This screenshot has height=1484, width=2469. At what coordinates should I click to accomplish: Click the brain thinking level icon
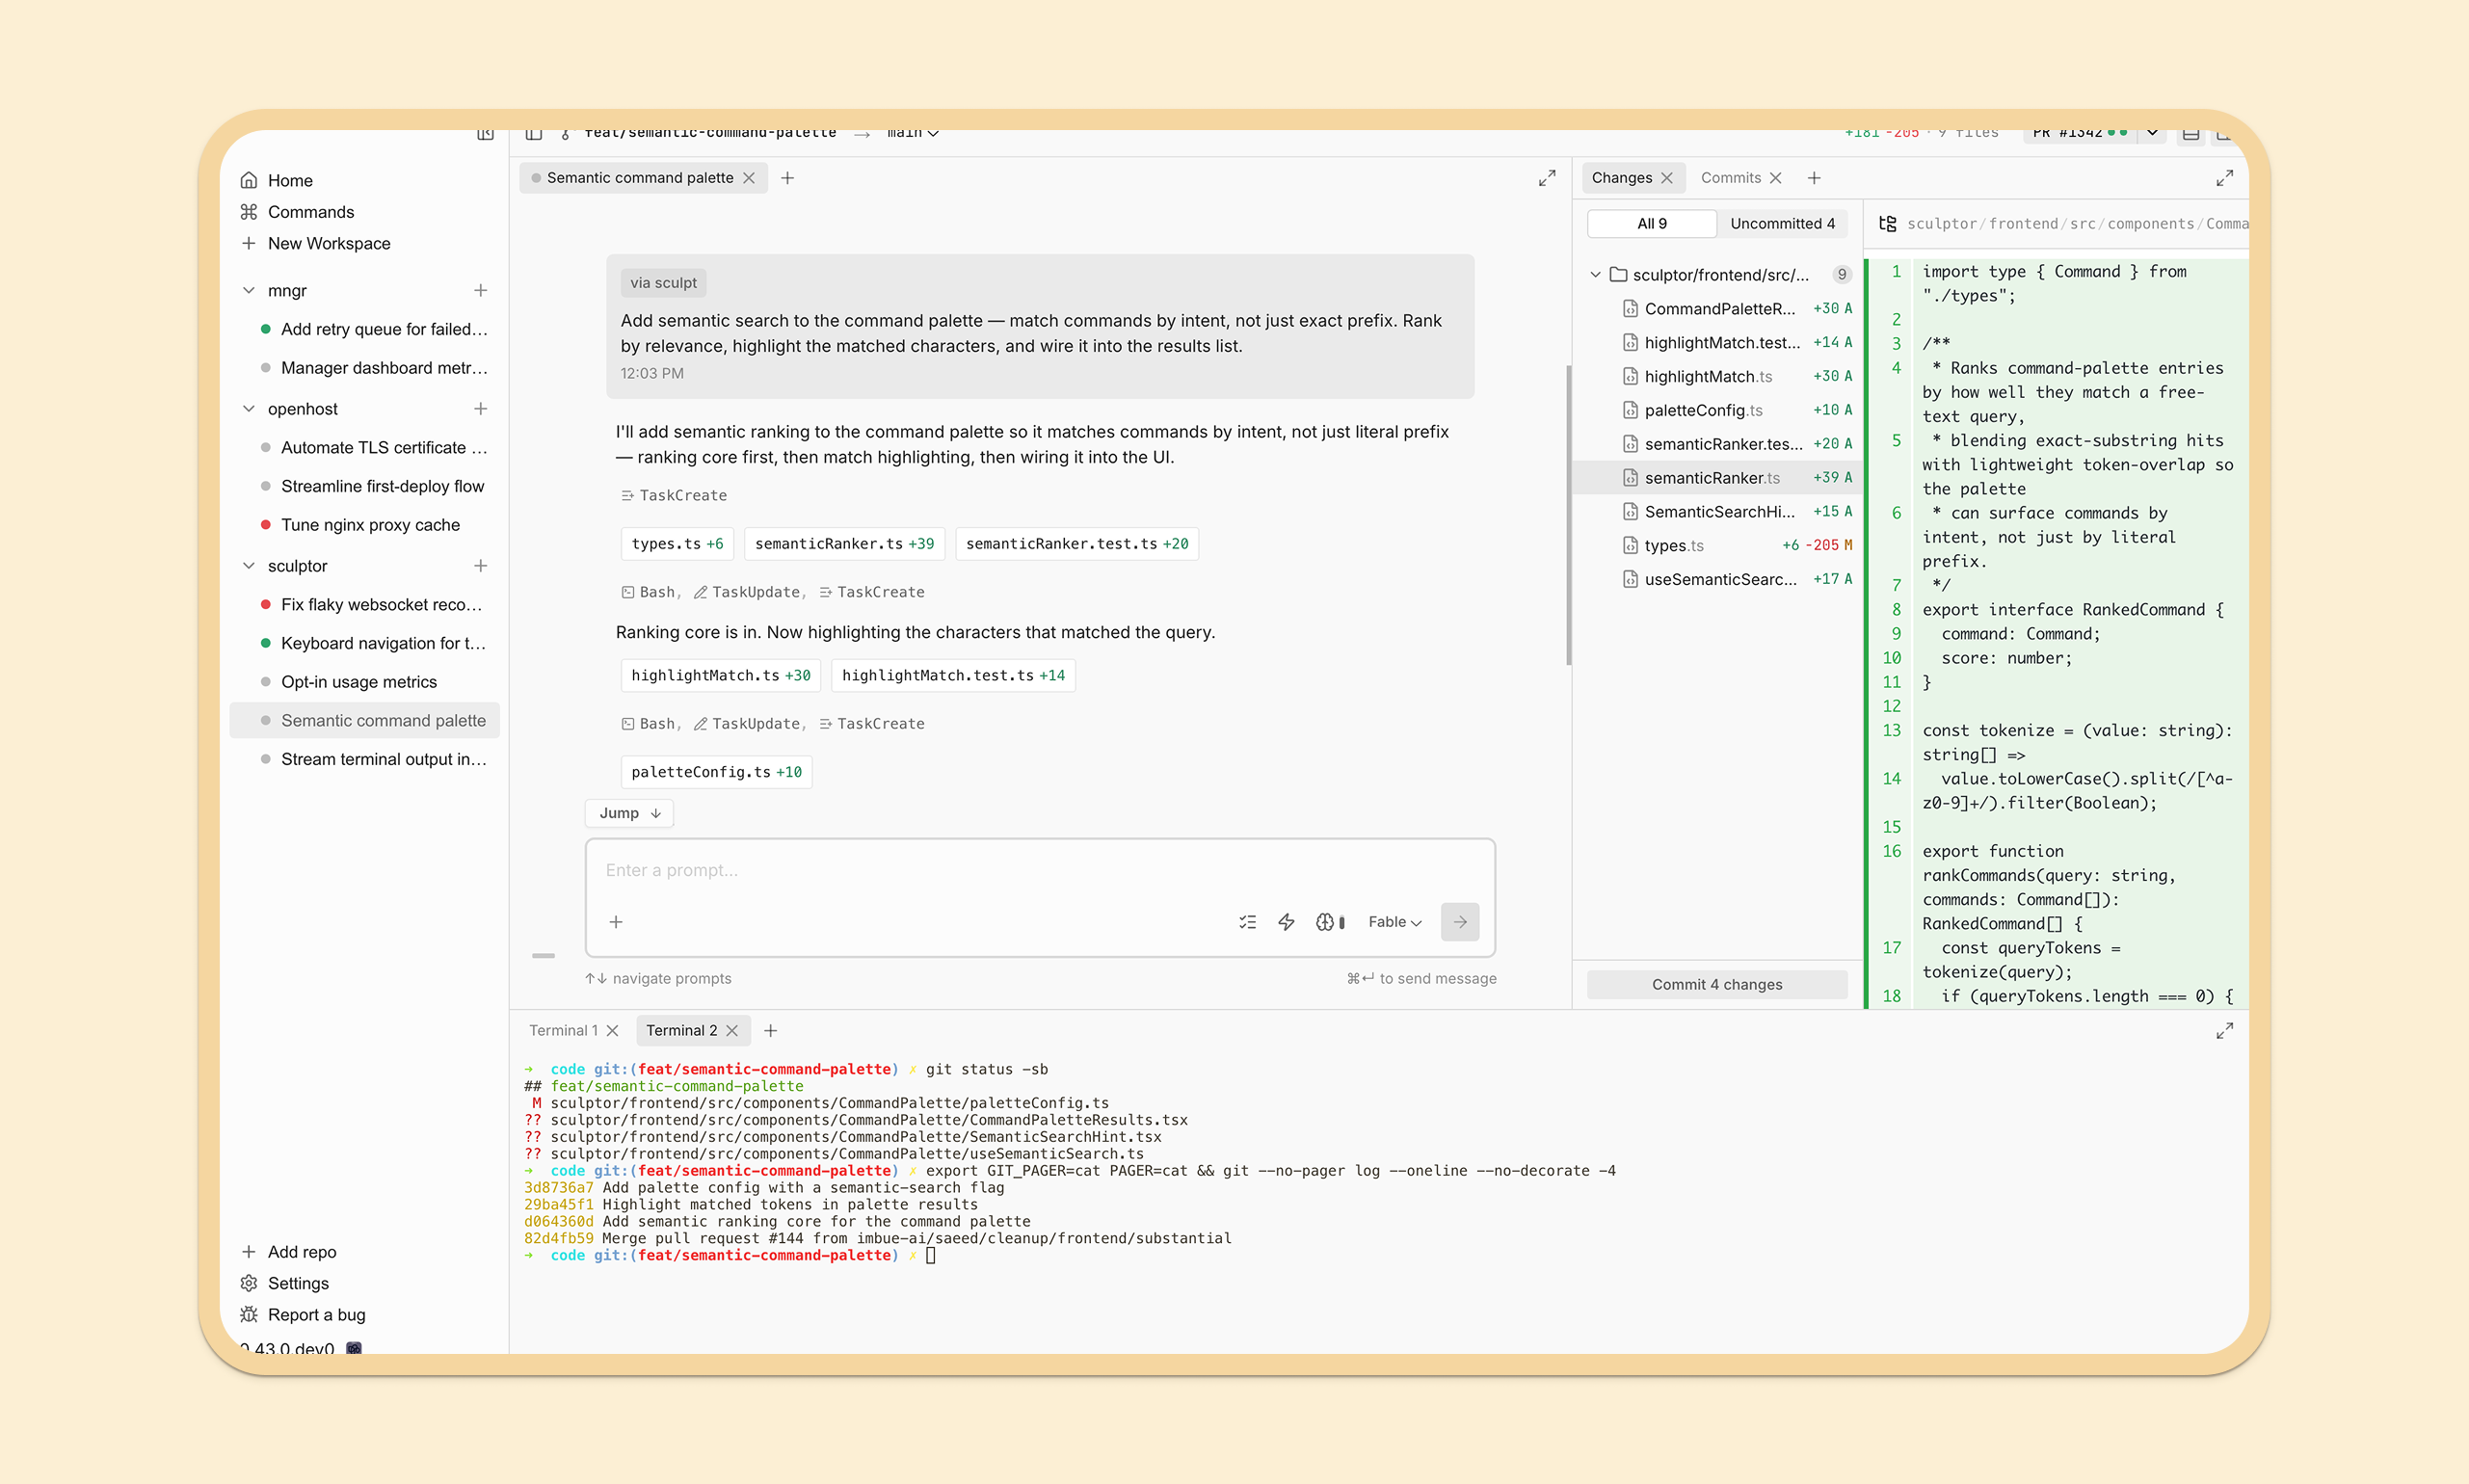coord(1329,922)
